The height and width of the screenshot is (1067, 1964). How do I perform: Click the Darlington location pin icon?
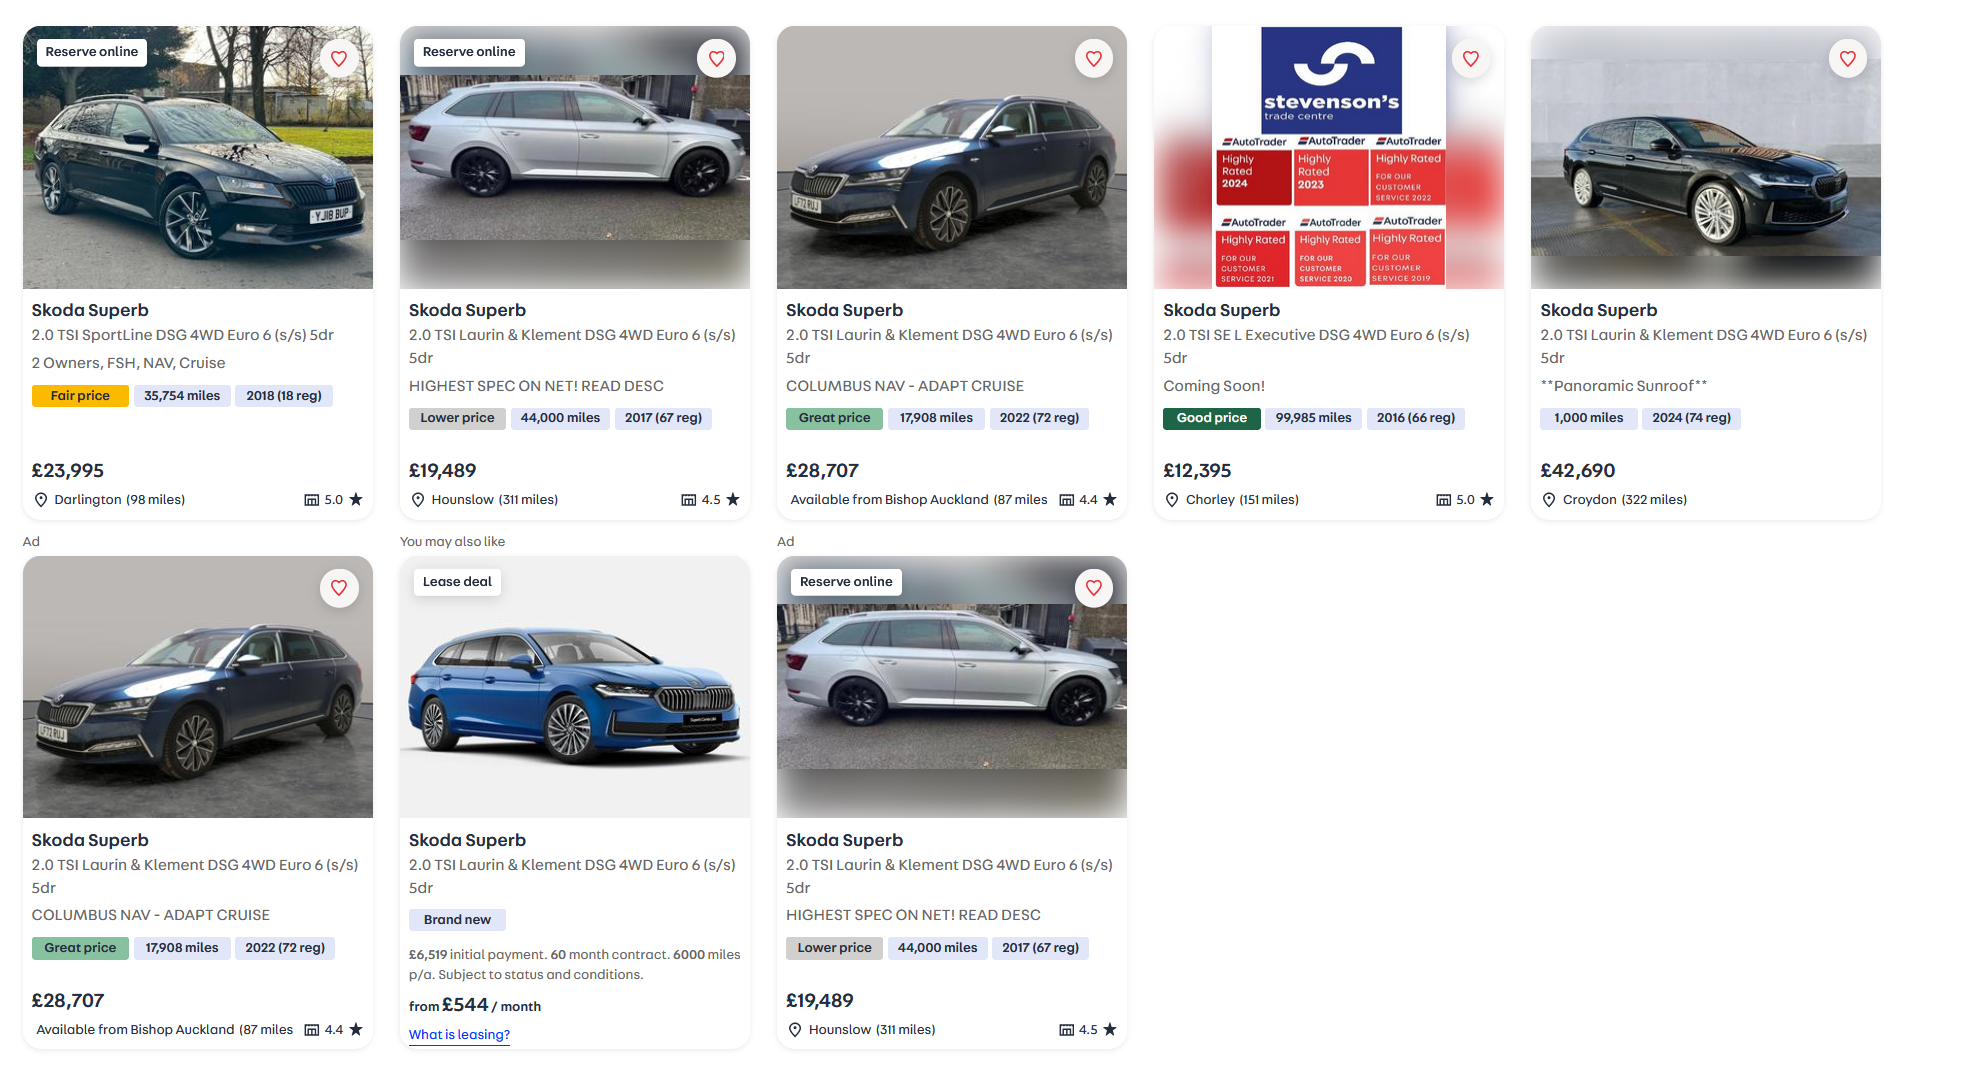point(41,500)
